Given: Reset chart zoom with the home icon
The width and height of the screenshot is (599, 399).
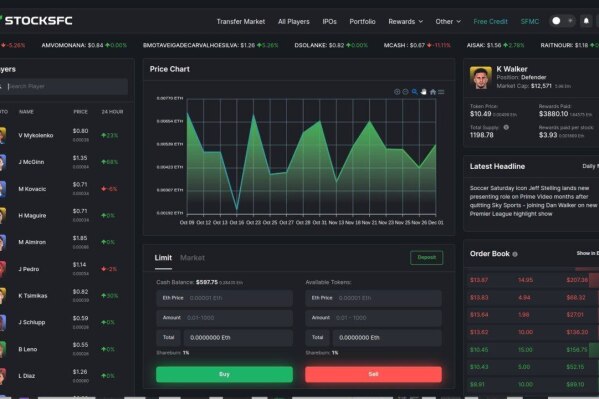Looking at the screenshot, I should point(433,92).
